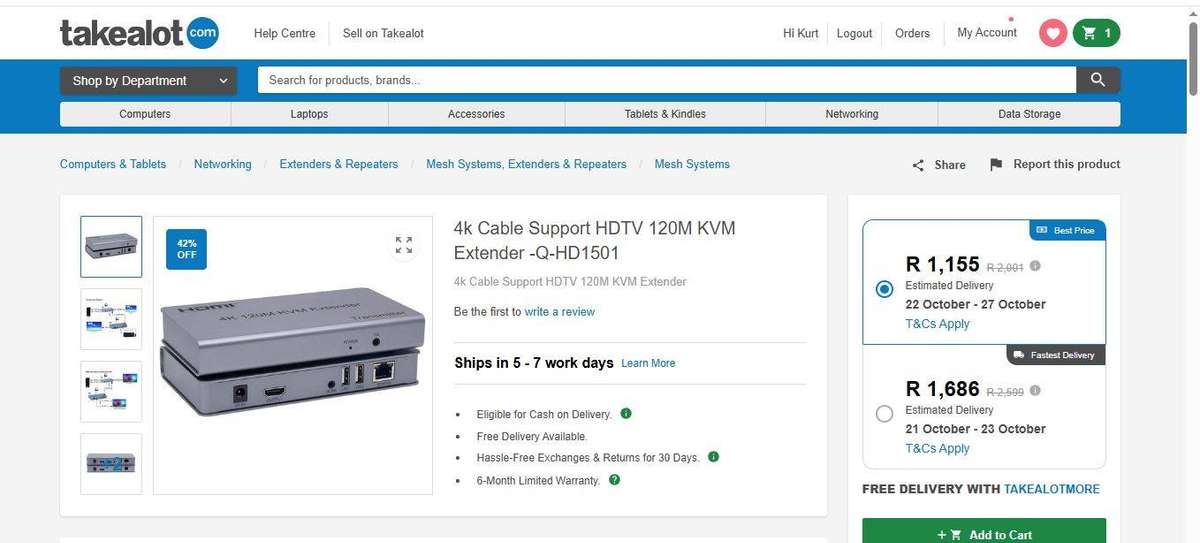Click T&Cs Apply under R 1,686 offer

(x=937, y=449)
